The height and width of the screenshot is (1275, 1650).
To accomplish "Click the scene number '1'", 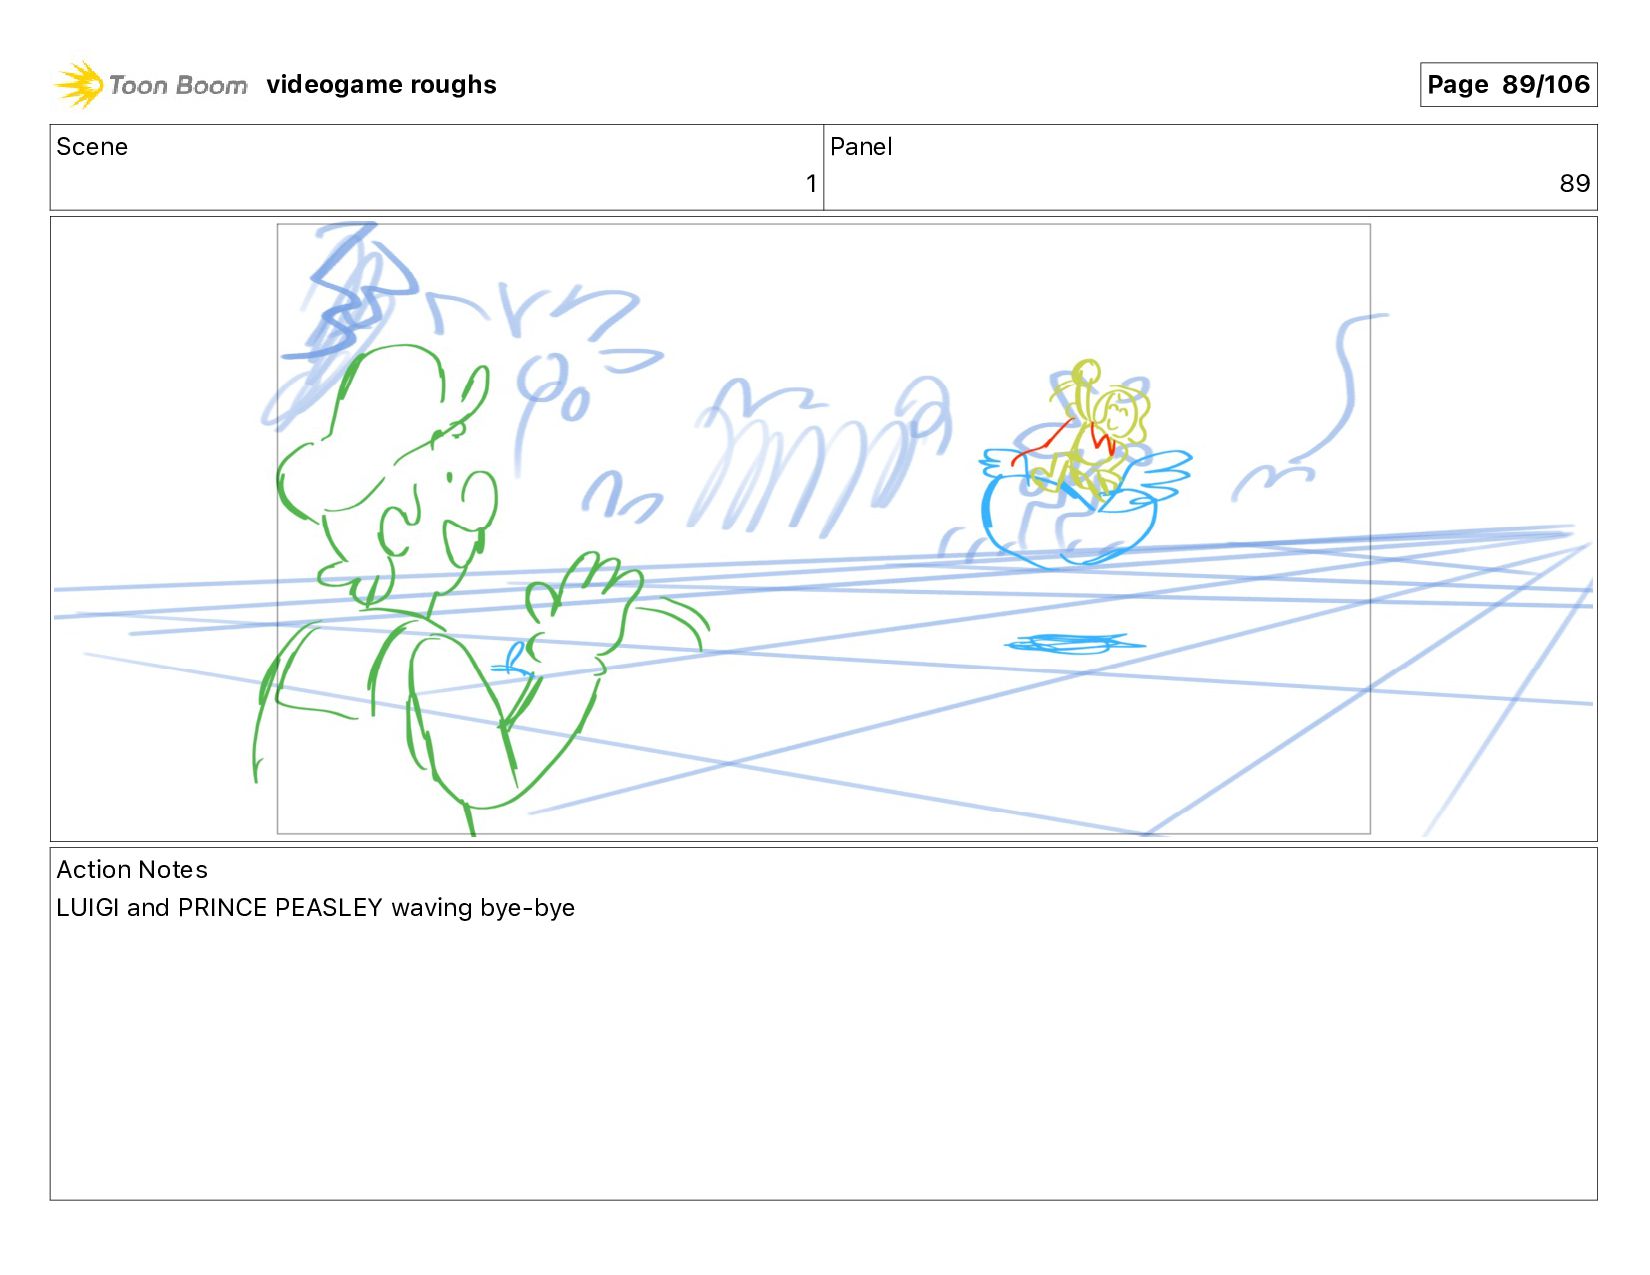I will (x=811, y=184).
